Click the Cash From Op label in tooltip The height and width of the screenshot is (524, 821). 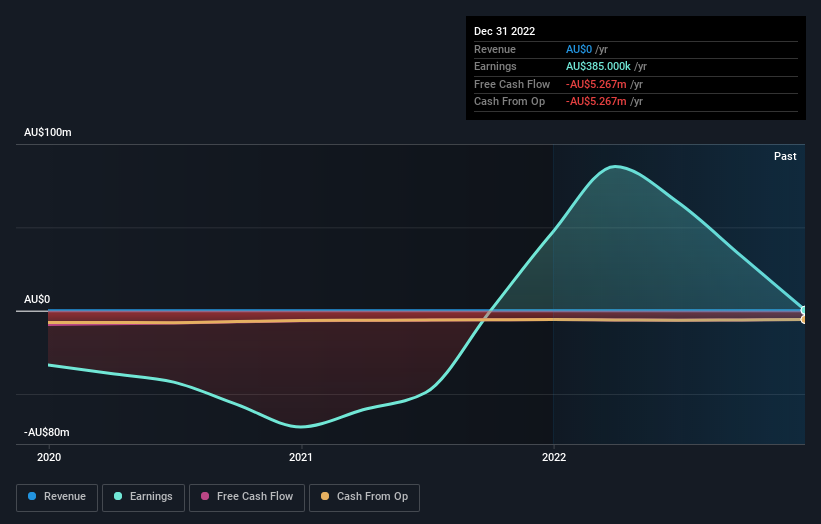[x=509, y=102]
